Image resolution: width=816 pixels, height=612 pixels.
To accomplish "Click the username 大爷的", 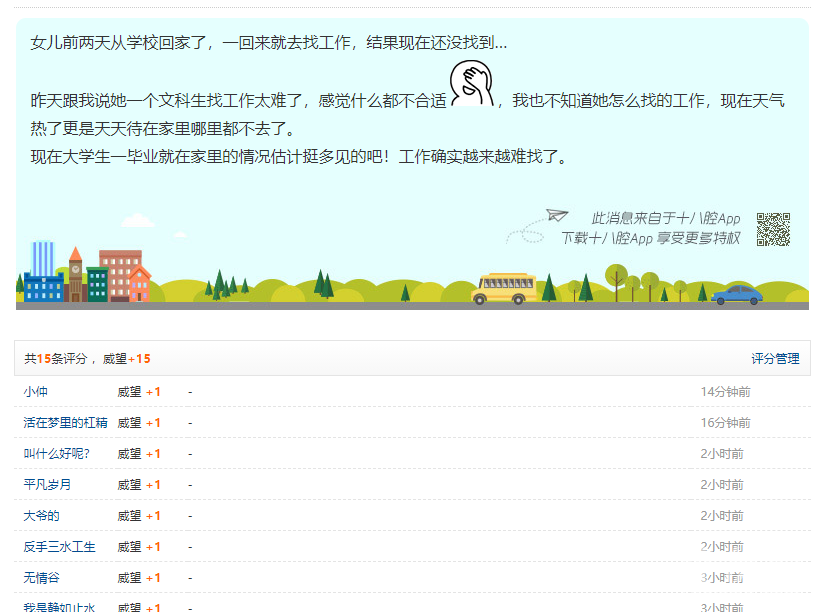I will click(42, 516).
